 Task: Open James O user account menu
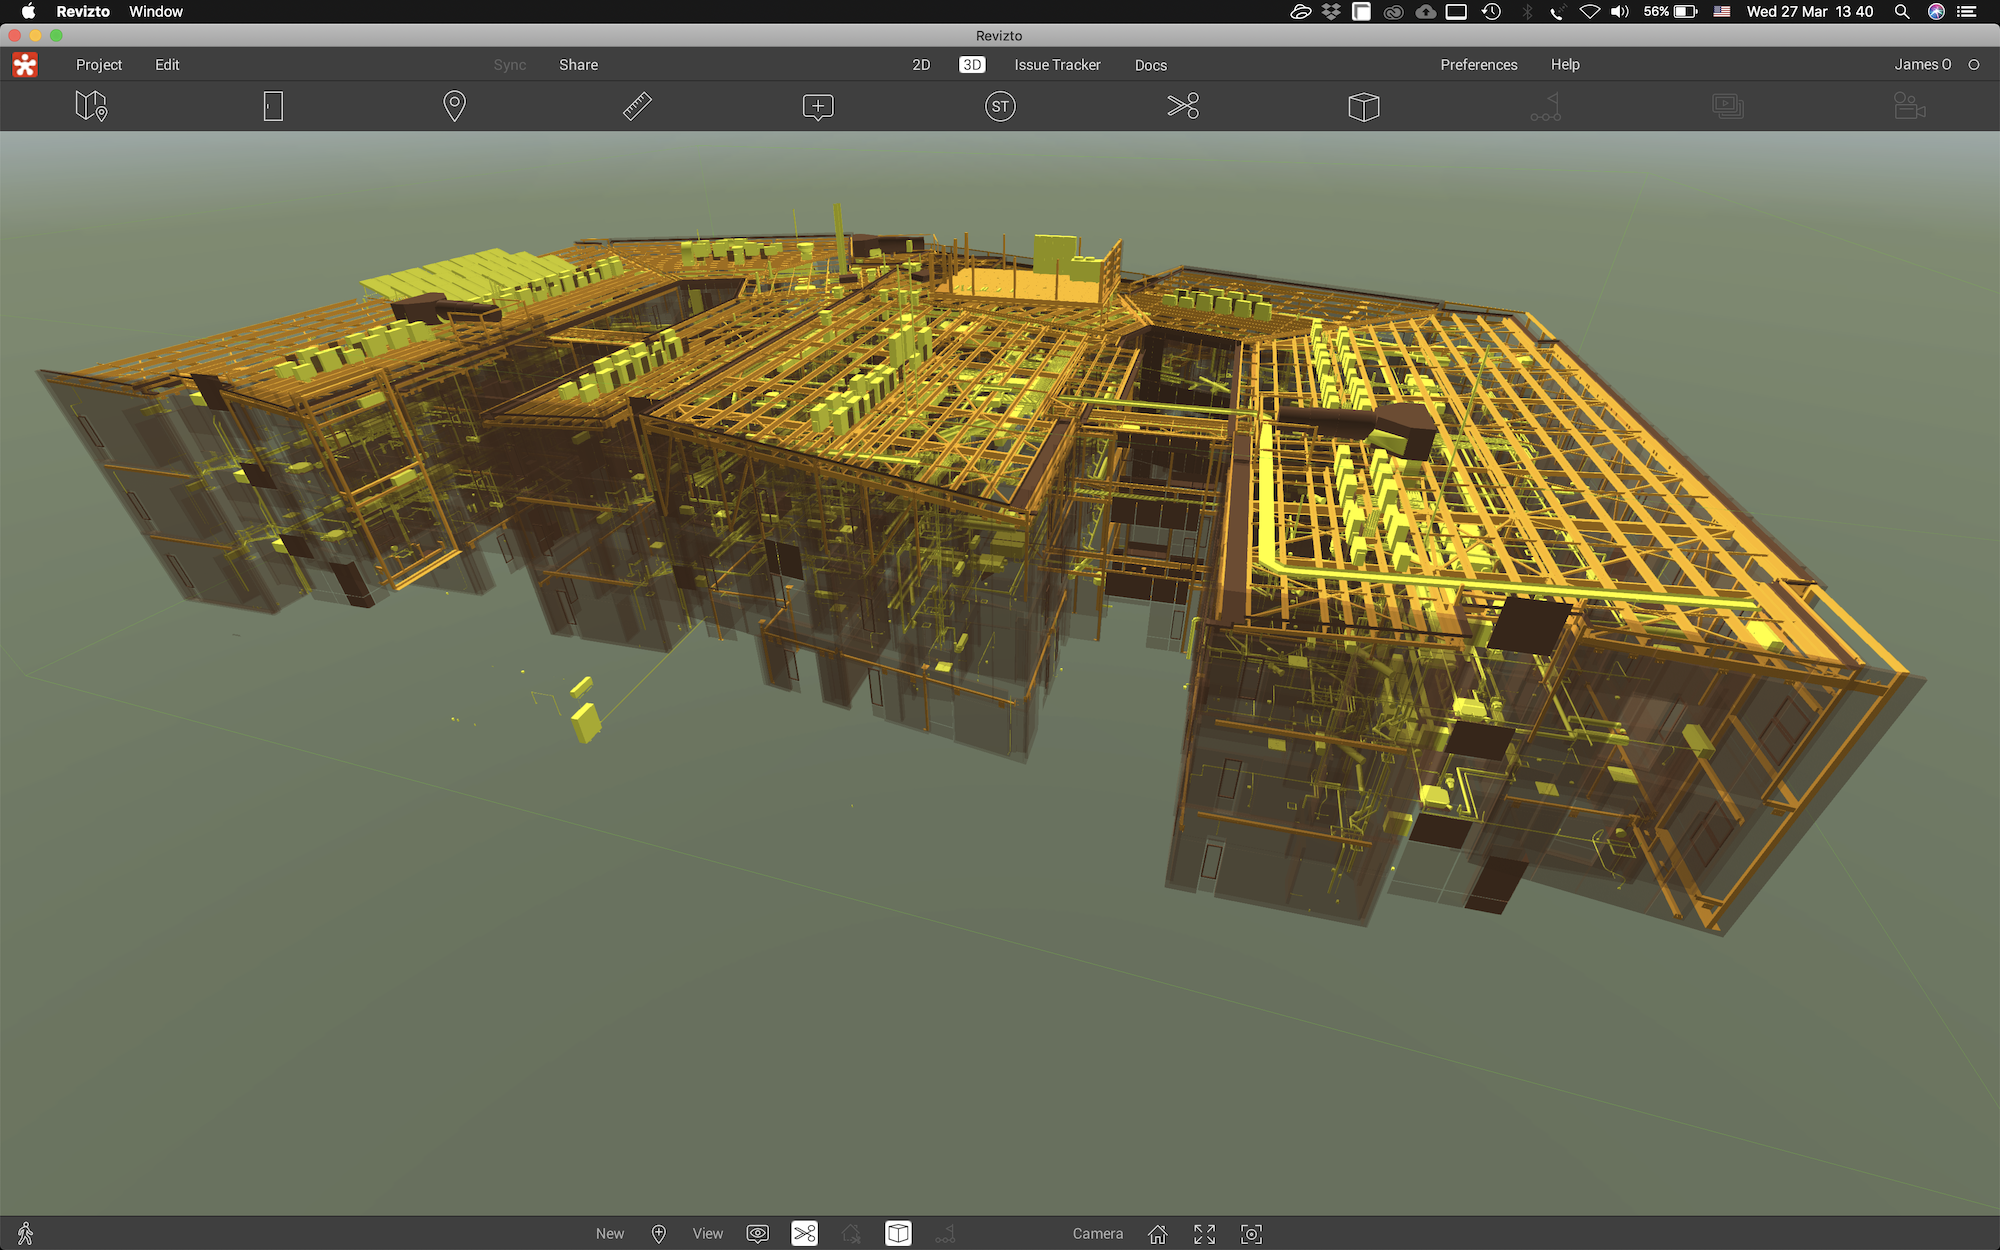(x=1922, y=64)
